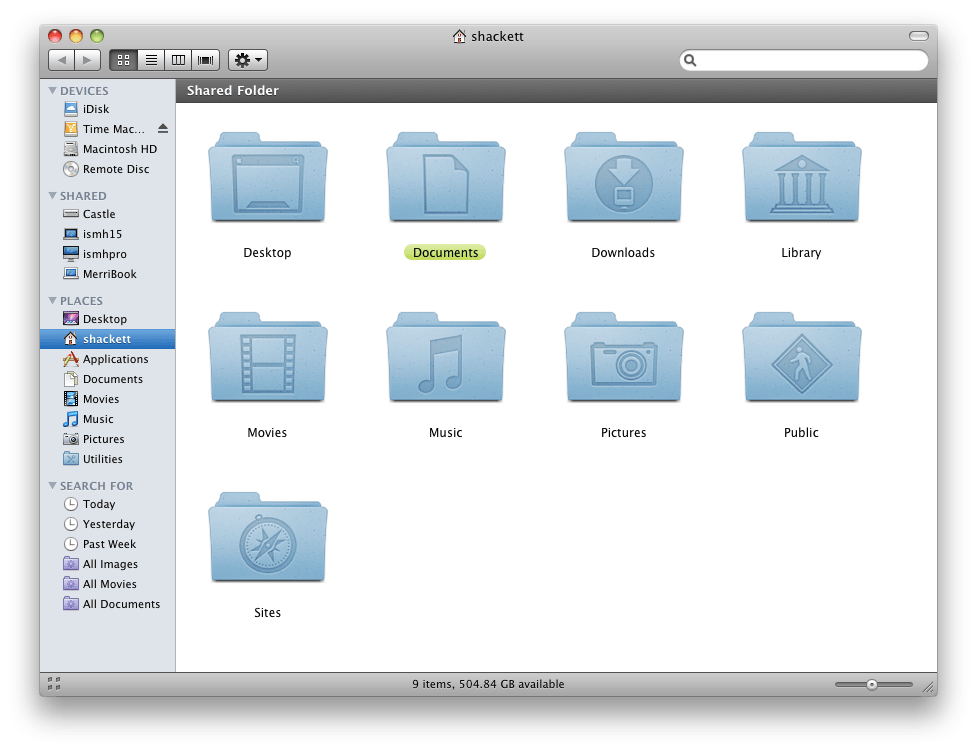
Task: Select the Public folder icon
Action: coord(801,358)
